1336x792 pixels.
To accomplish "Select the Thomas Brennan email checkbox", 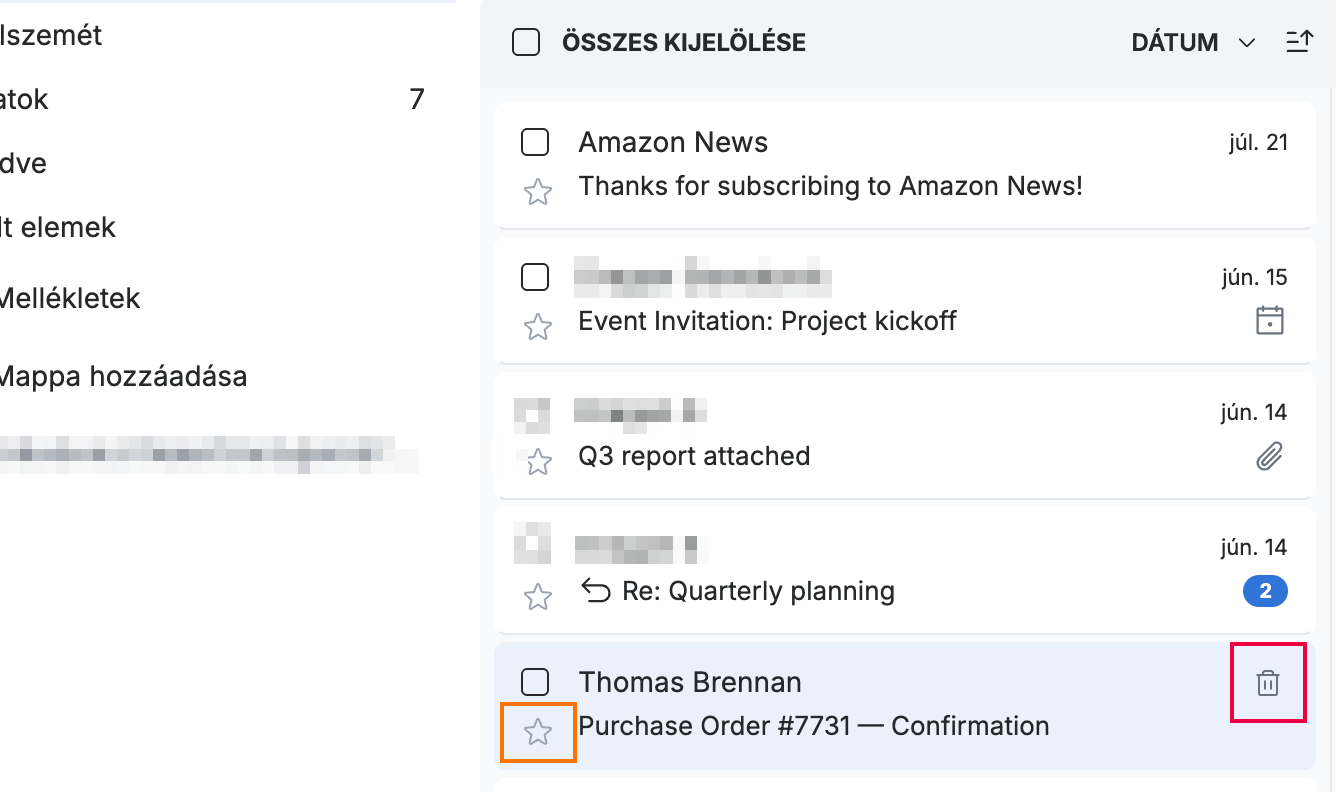I will (x=535, y=682).
